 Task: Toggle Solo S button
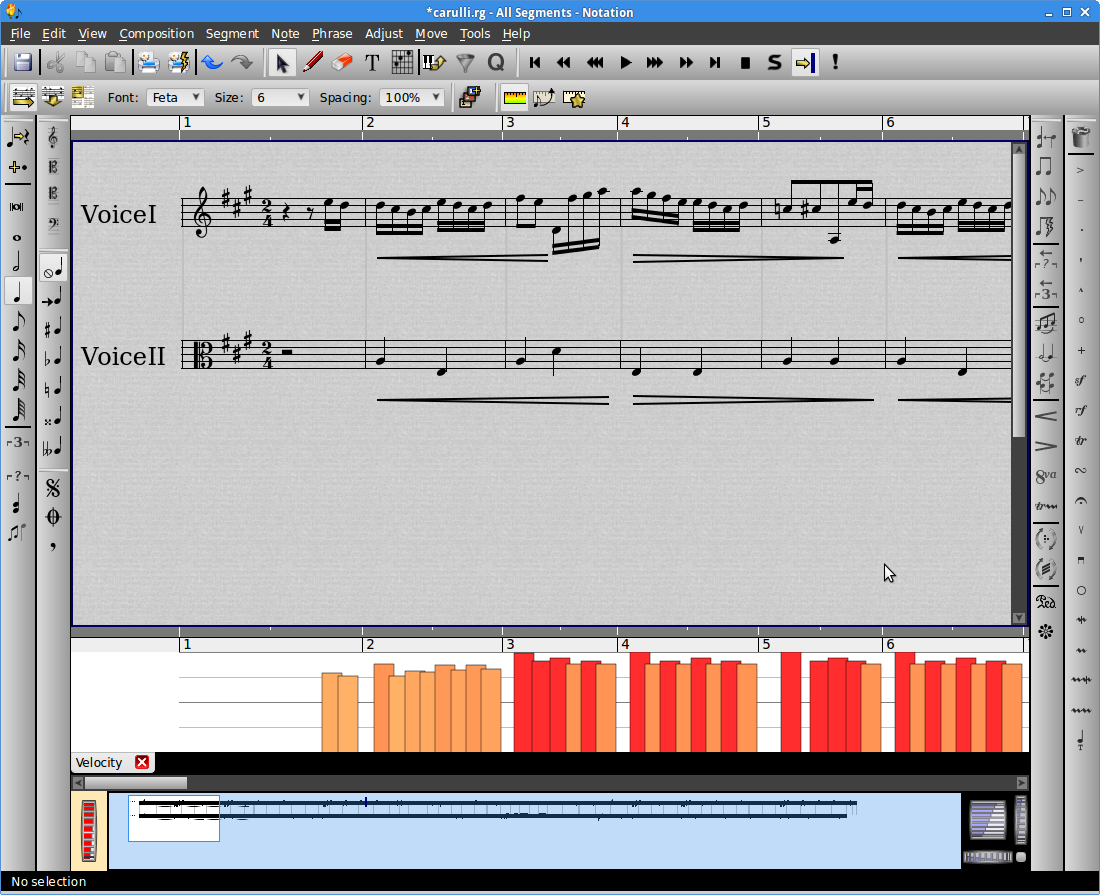774,62
